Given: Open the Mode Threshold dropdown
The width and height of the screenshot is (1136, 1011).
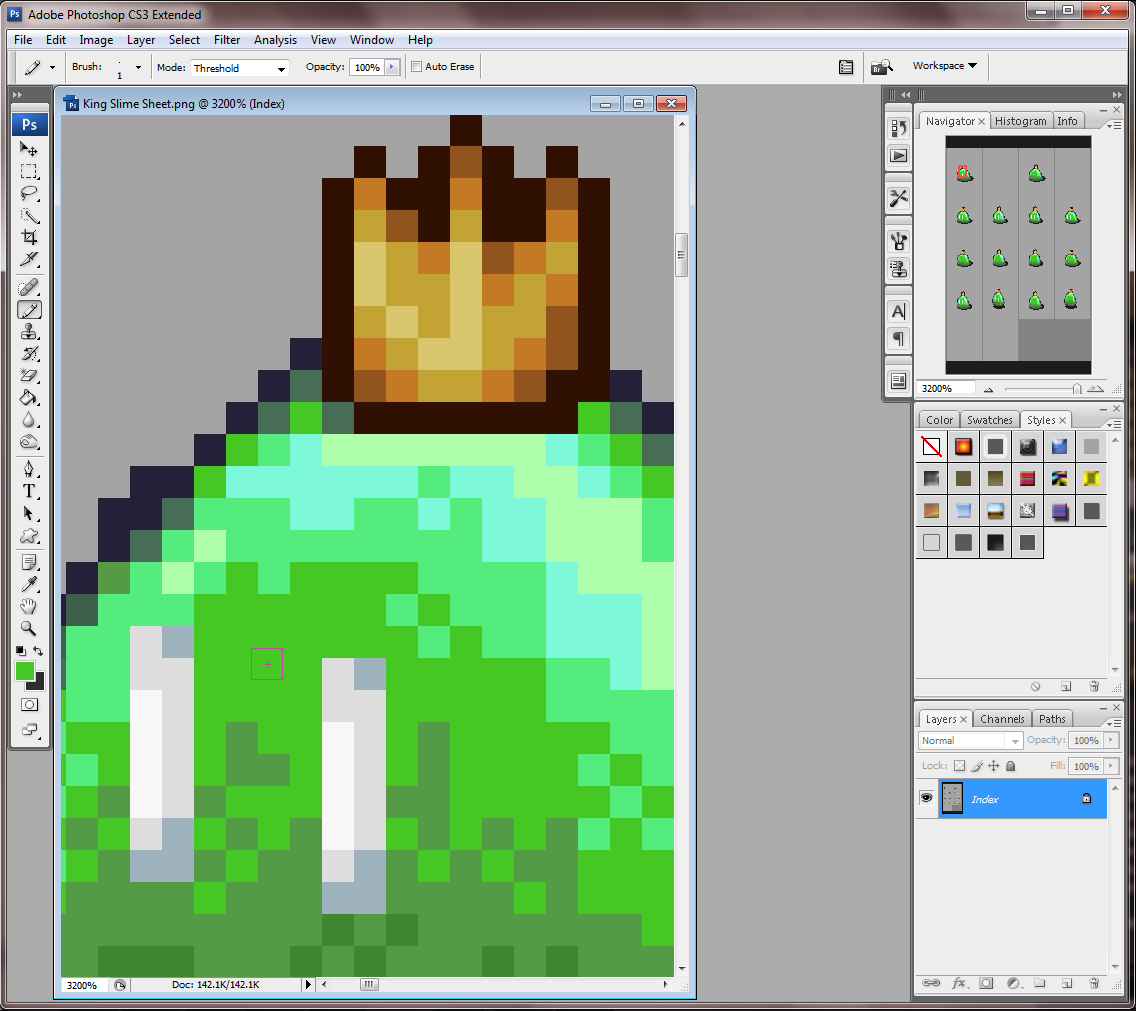Looking at the screenshot, I should click(x=240, y=68).
